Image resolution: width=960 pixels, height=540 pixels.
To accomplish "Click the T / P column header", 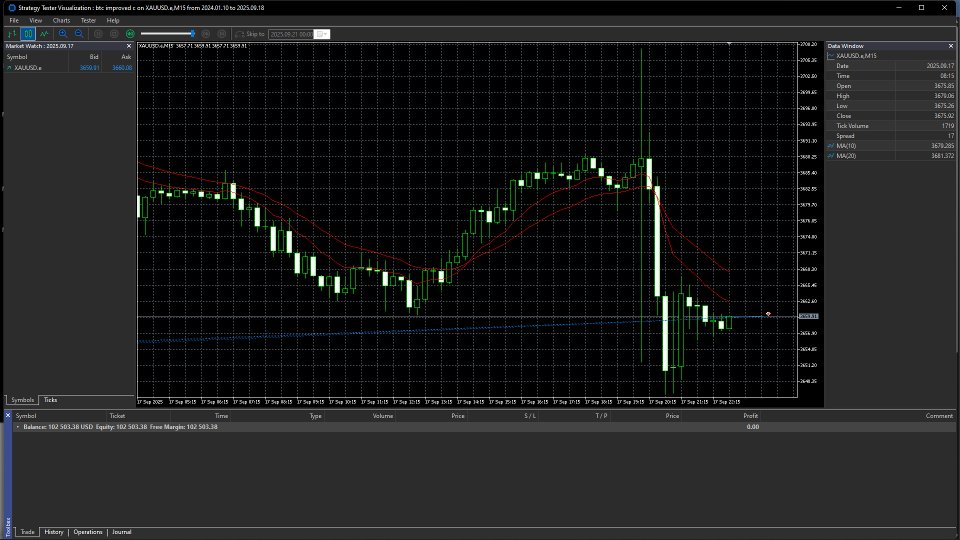I will 601,416.
